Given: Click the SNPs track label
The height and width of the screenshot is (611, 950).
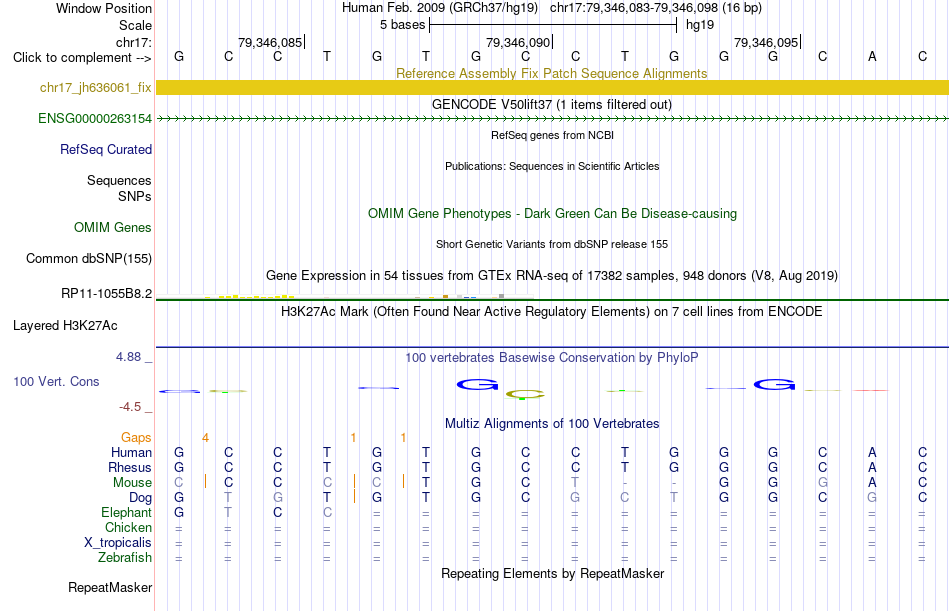Looking at the screenshot, I should point(135,196).
